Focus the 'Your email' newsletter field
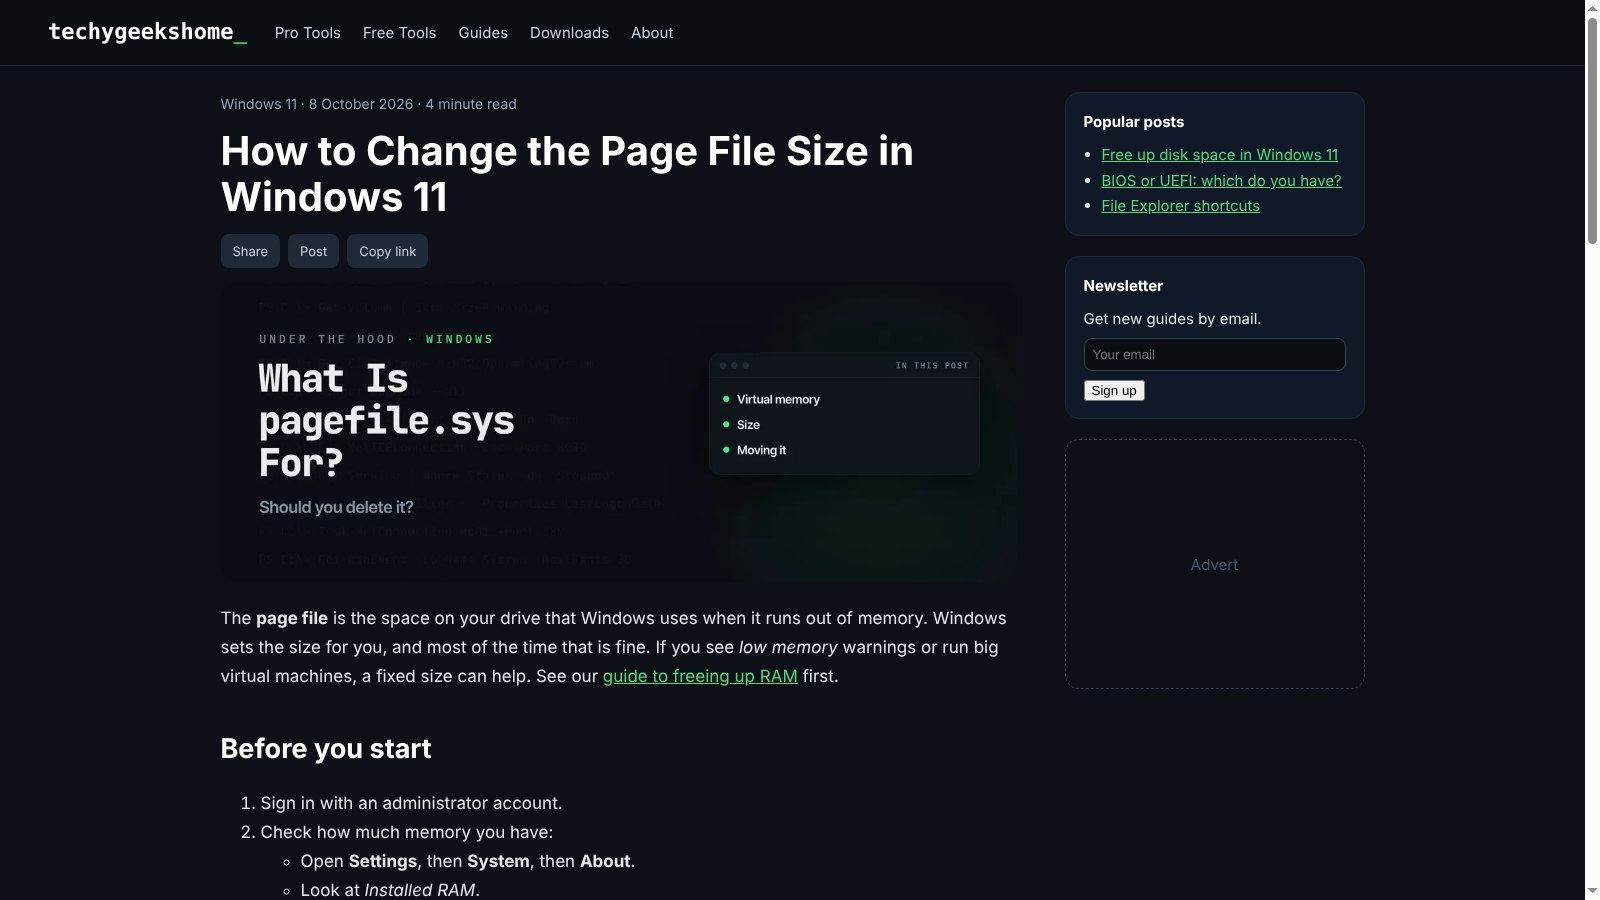The width and height of the screenshot is (1600, 900). click(1214, 354)
